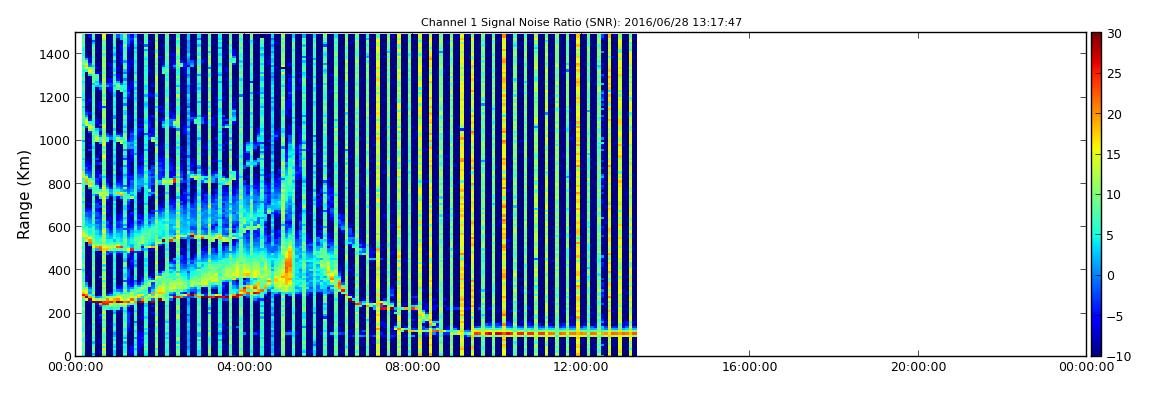Click the 1400 range tick label
Viewport: 1150px width, 407px height.
[55, 54]
